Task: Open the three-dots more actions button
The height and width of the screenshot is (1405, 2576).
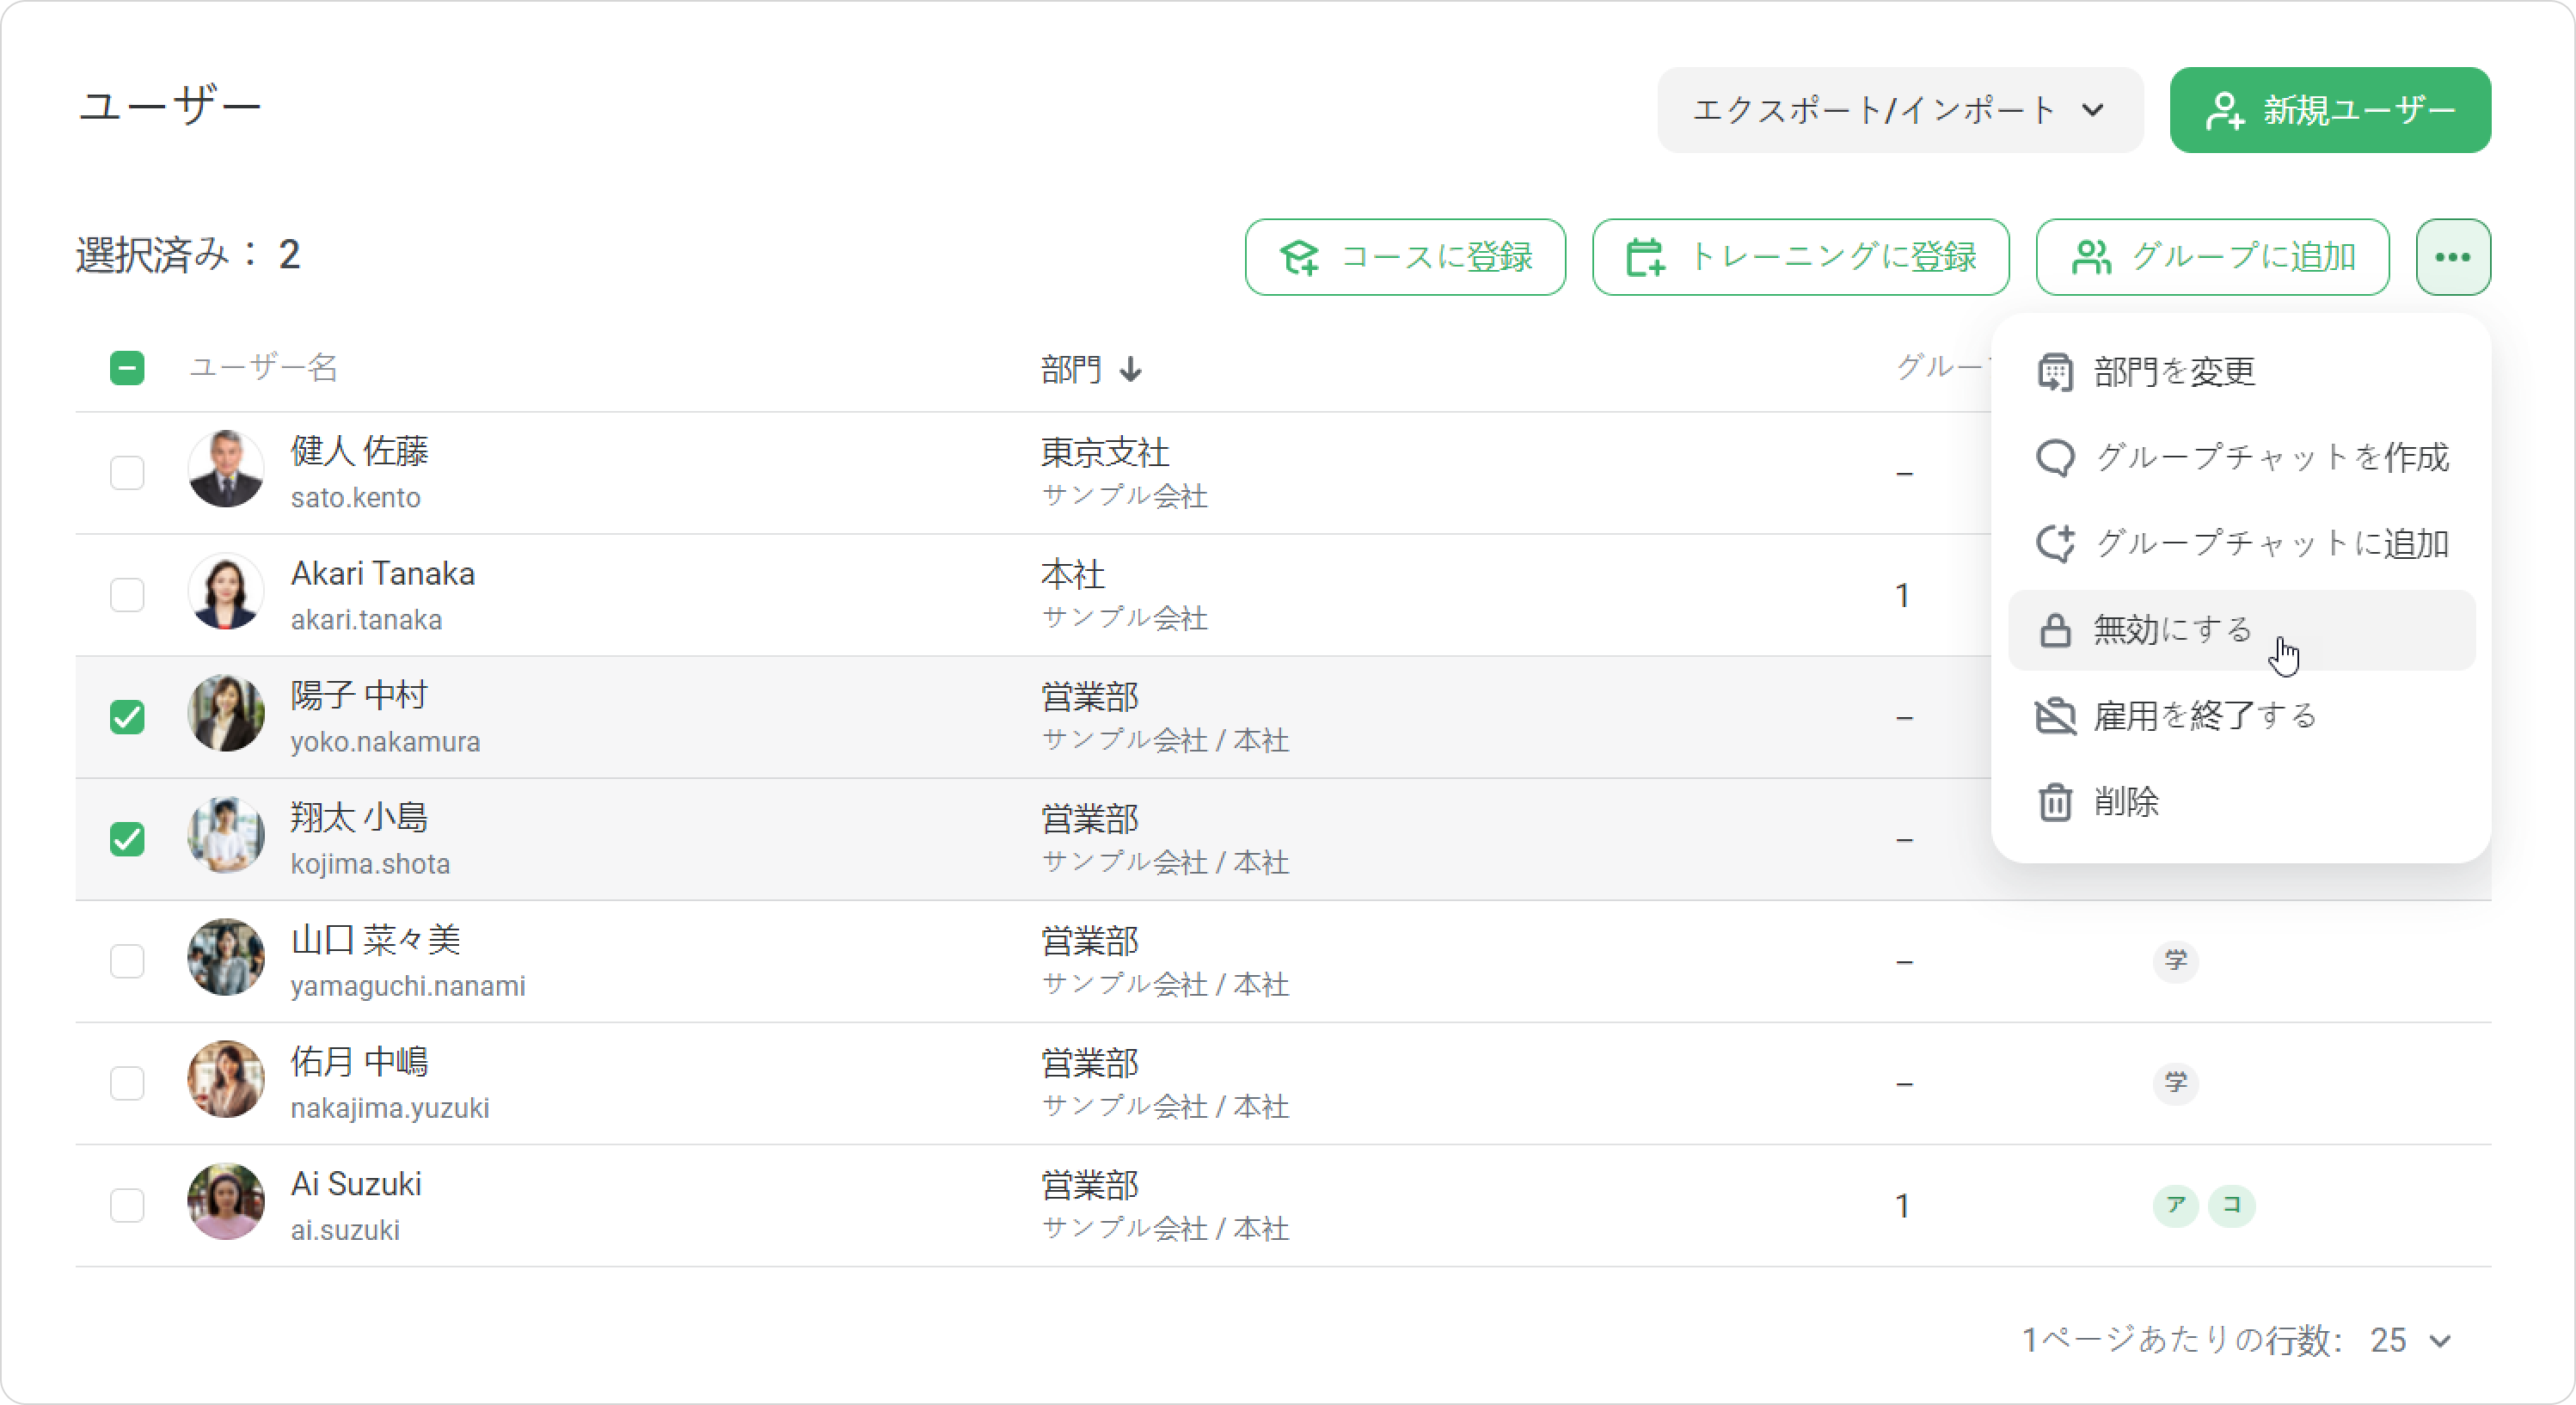Action: 2453,257
